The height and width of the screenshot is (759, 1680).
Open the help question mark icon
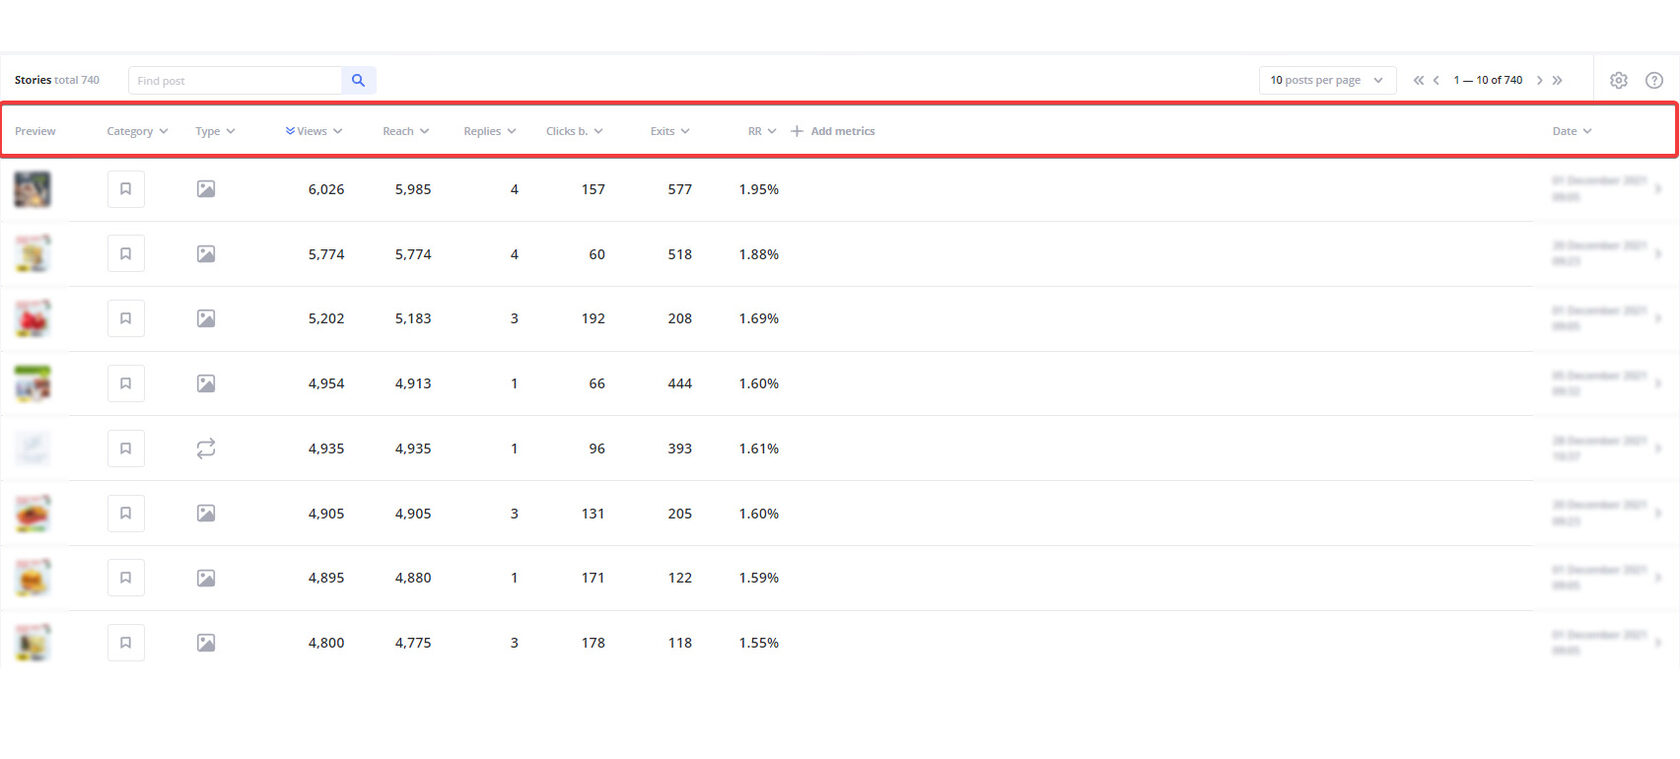[x=1654, y=80]
